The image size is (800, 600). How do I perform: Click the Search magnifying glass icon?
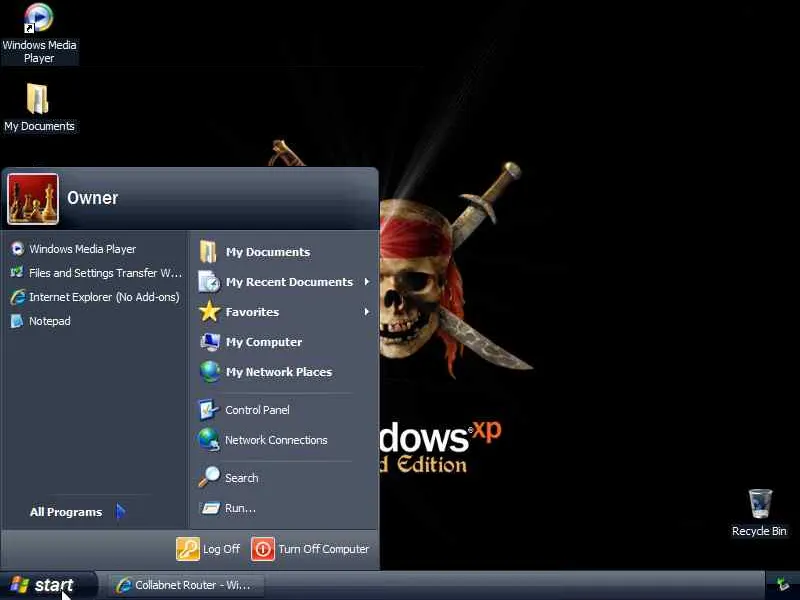click(209, 477)
